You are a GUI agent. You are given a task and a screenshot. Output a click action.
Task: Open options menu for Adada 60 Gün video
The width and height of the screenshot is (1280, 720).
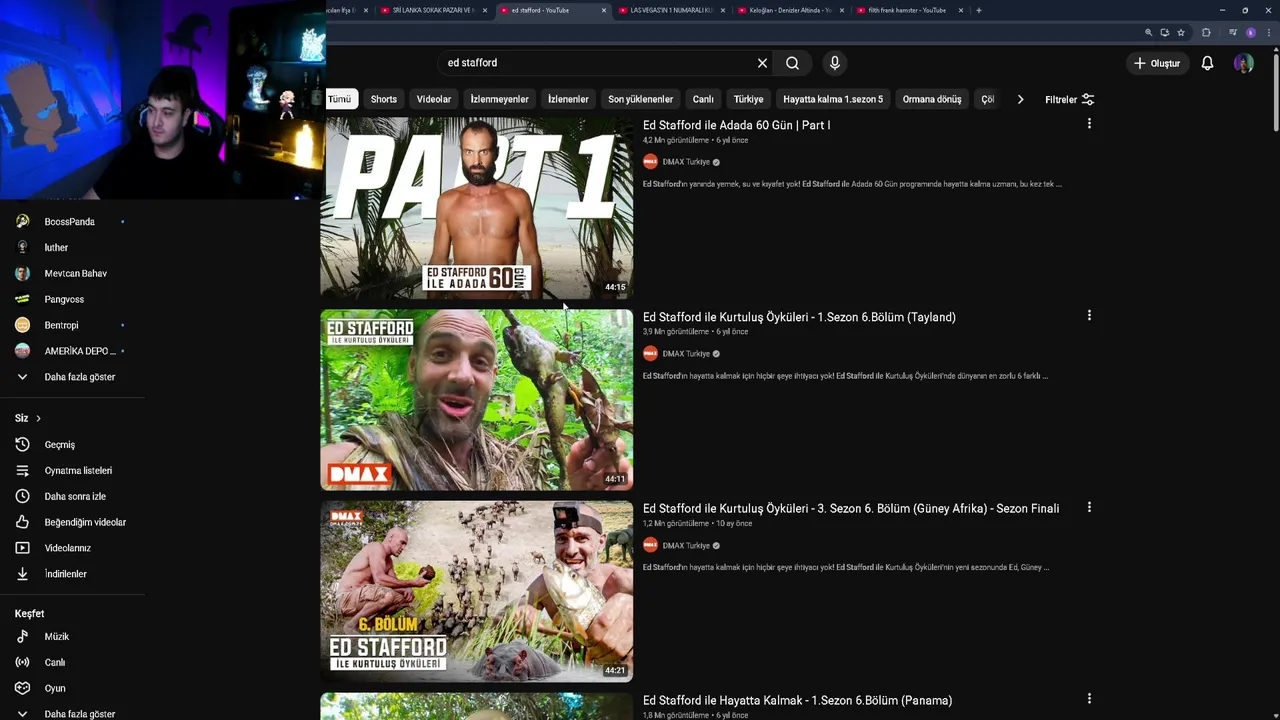1089,124
